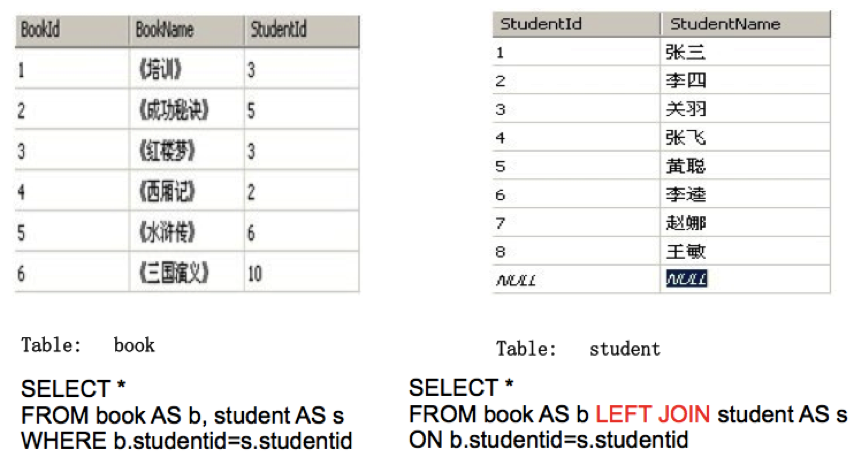Click the "Table: student" caption

[578, 349]
